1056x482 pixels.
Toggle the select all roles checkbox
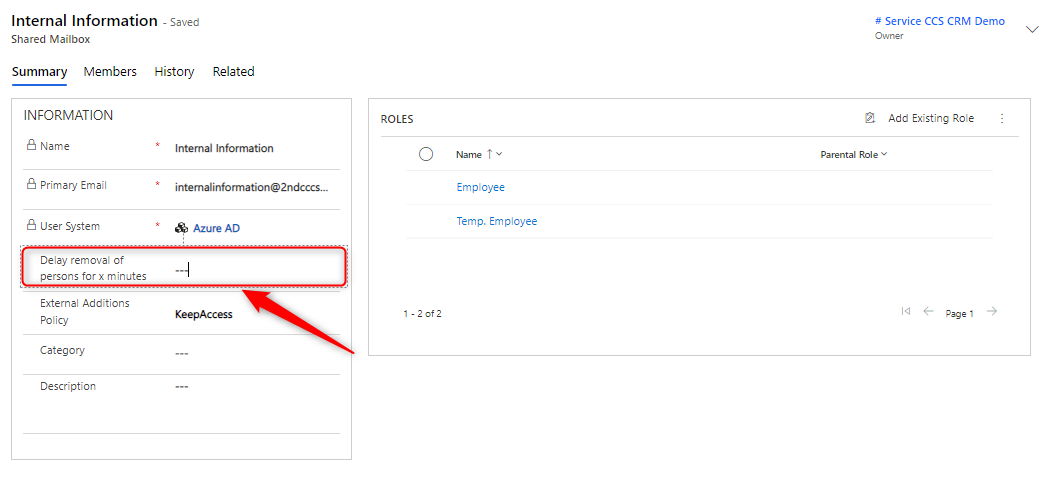[x=426, y=154]
